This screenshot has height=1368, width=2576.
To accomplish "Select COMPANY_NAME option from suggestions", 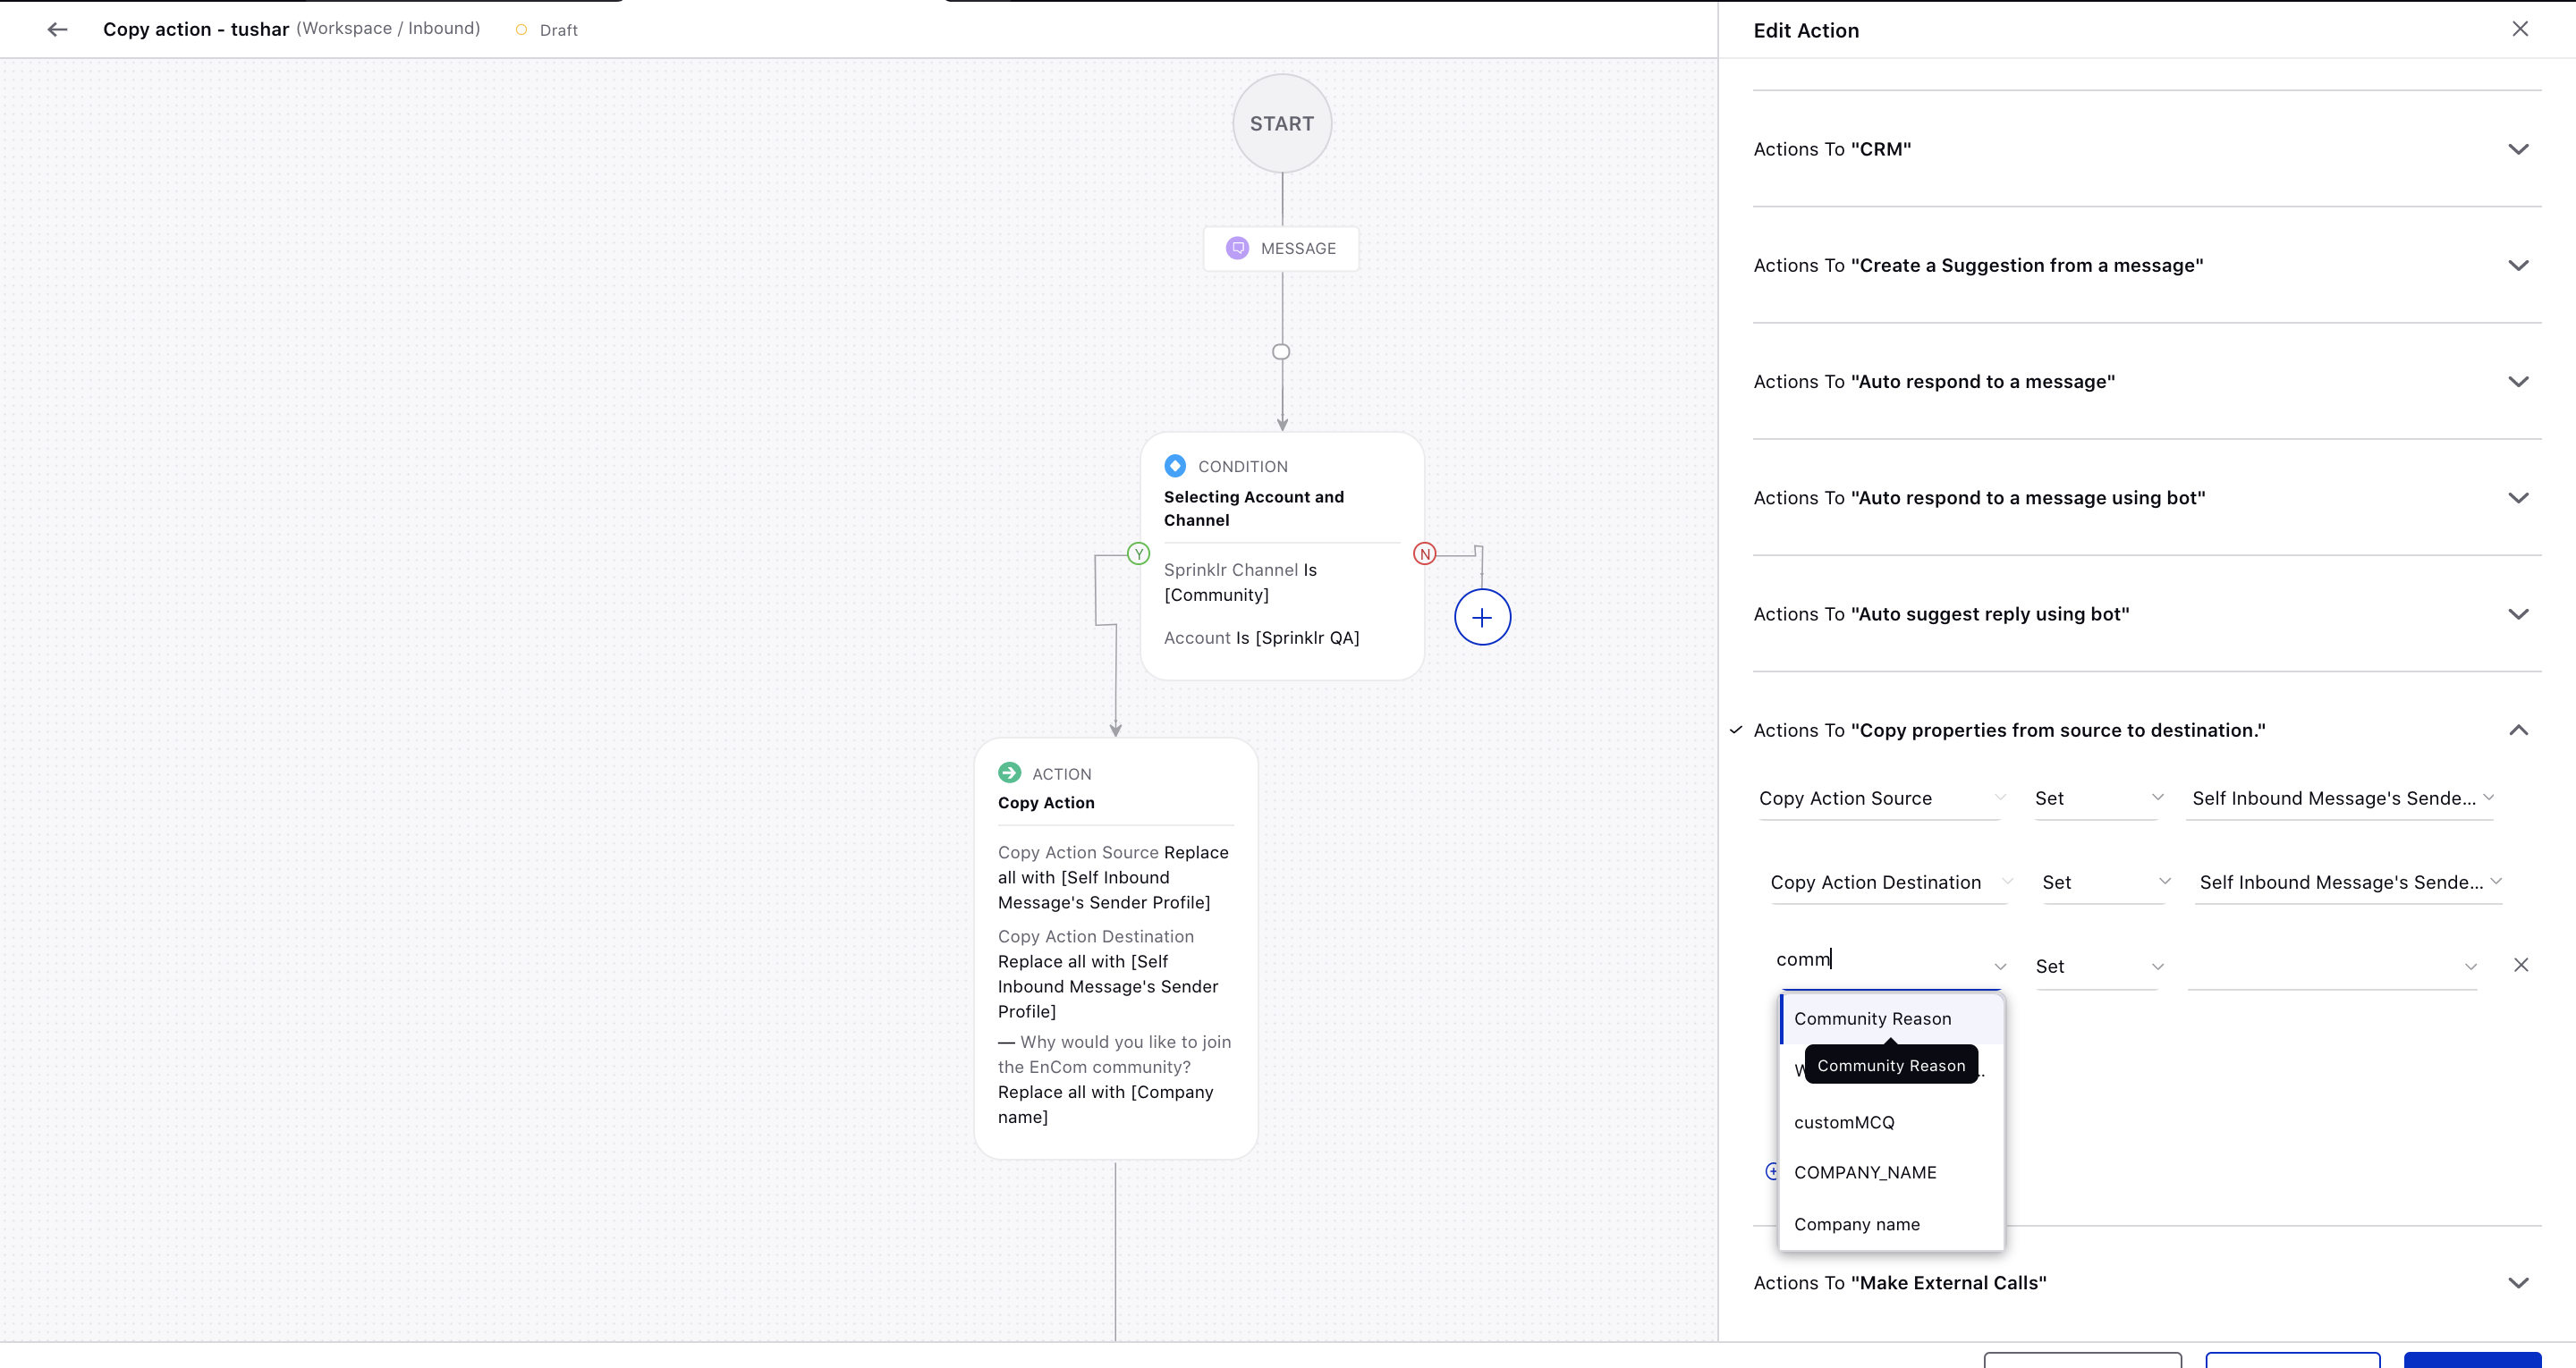I will pyautogui.click(x=1866, y=1172).
